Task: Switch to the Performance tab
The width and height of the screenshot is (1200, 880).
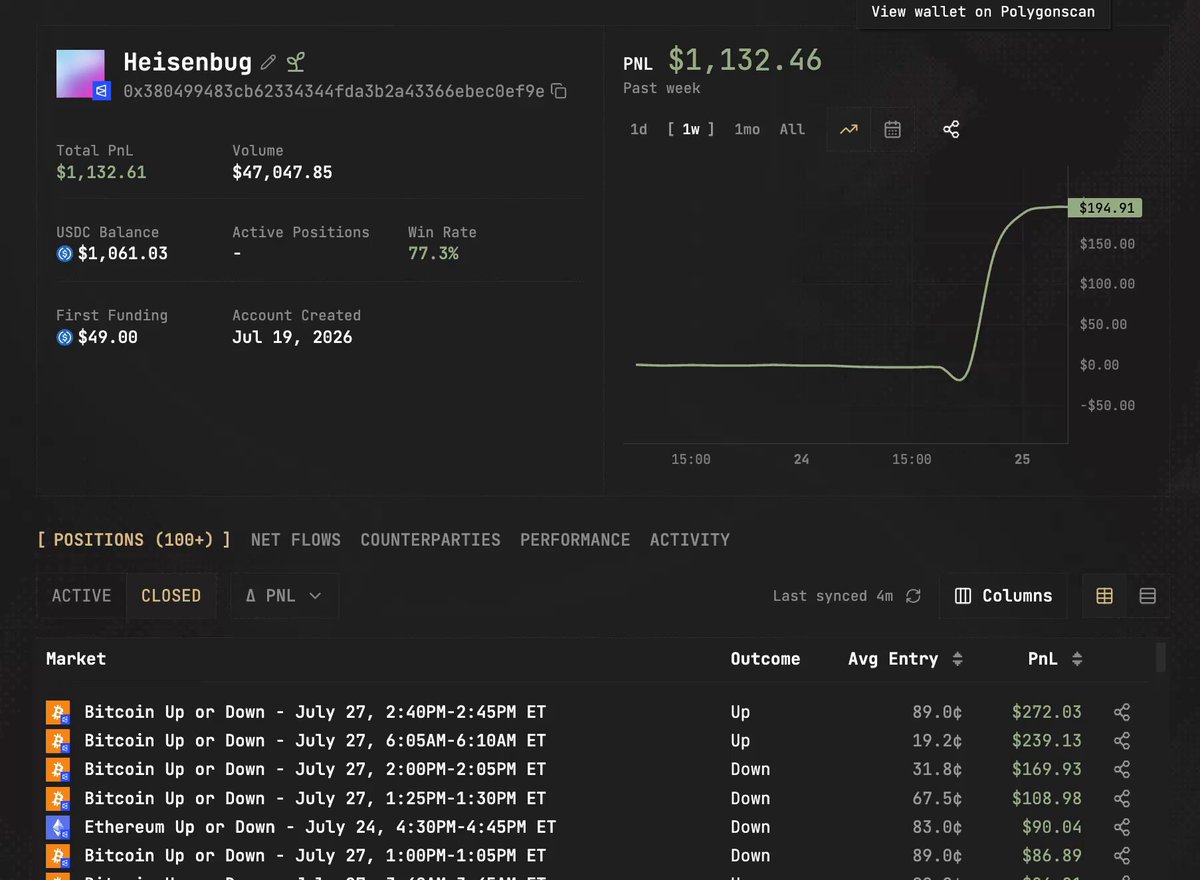Action: click(x=575, y=540)
